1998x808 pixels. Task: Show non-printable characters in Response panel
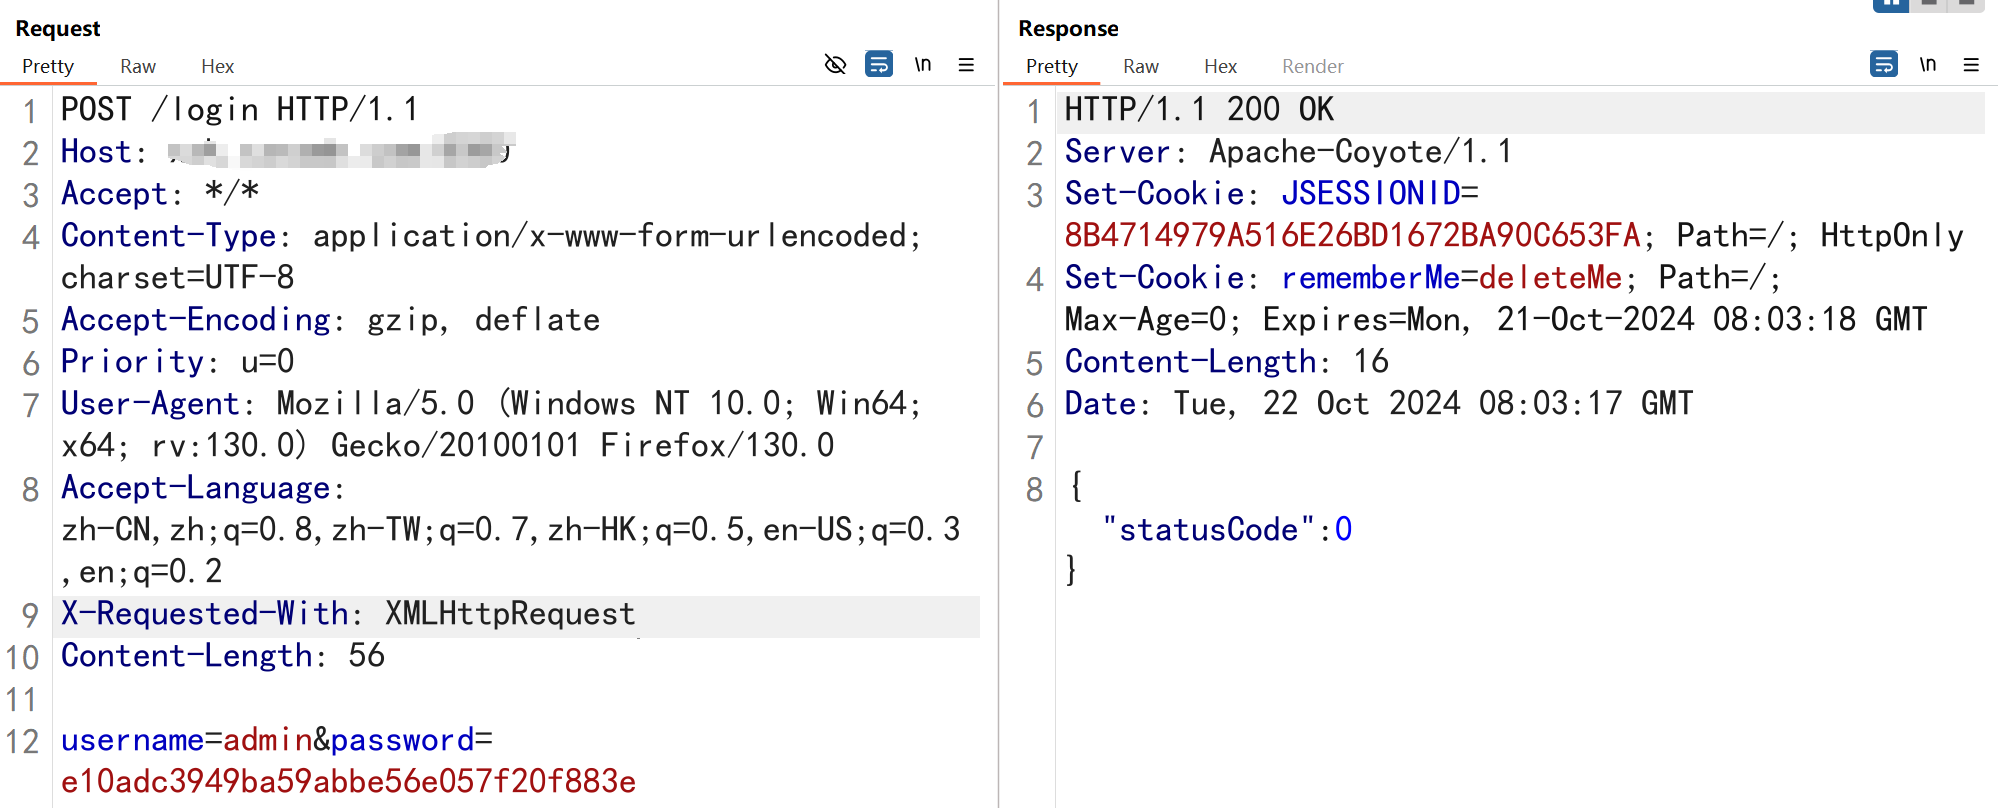pyautogui.click(x=1928, y=65)
